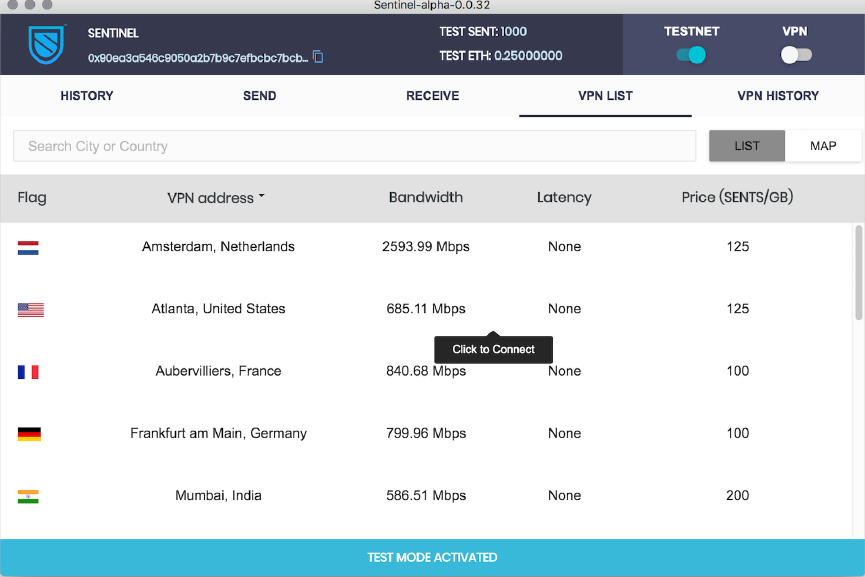Screen dimensions: 865x577
Task: Click the Price (SENTS/GB) column header
Action: (737, 197)
